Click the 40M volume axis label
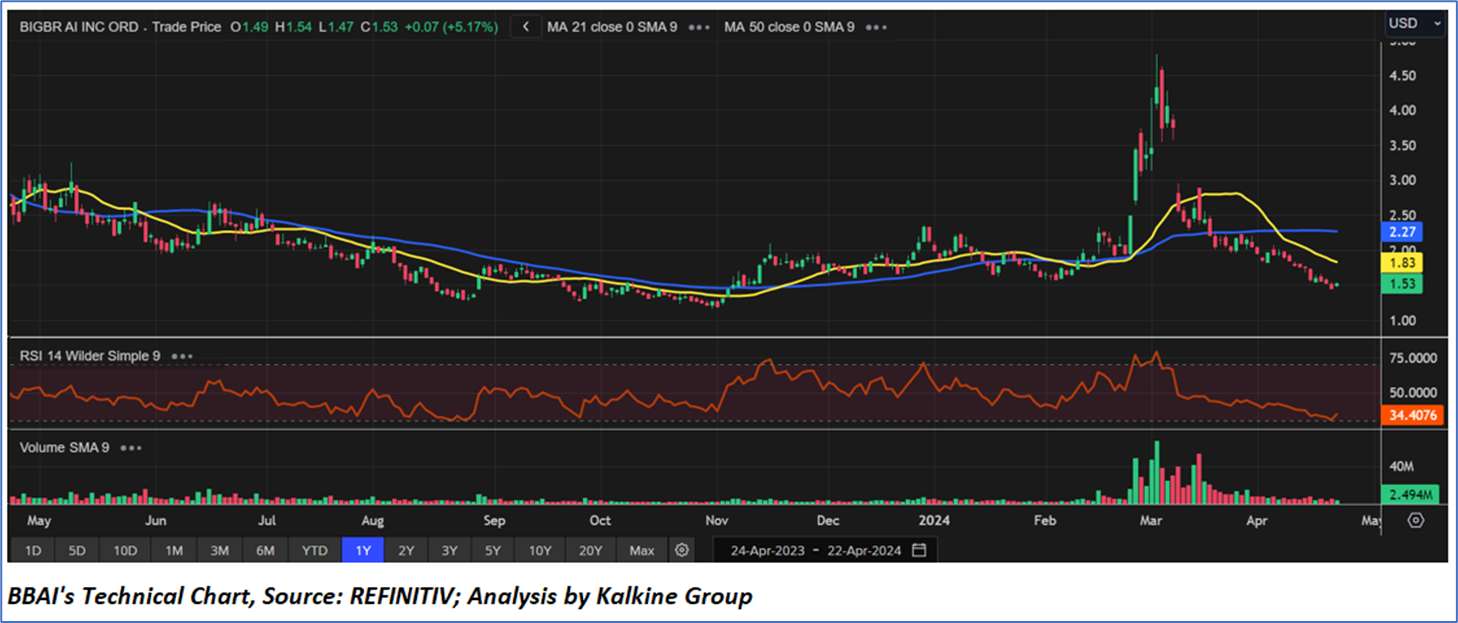The width and height of the screenshot is (1458, 623). click(1401, 467)
